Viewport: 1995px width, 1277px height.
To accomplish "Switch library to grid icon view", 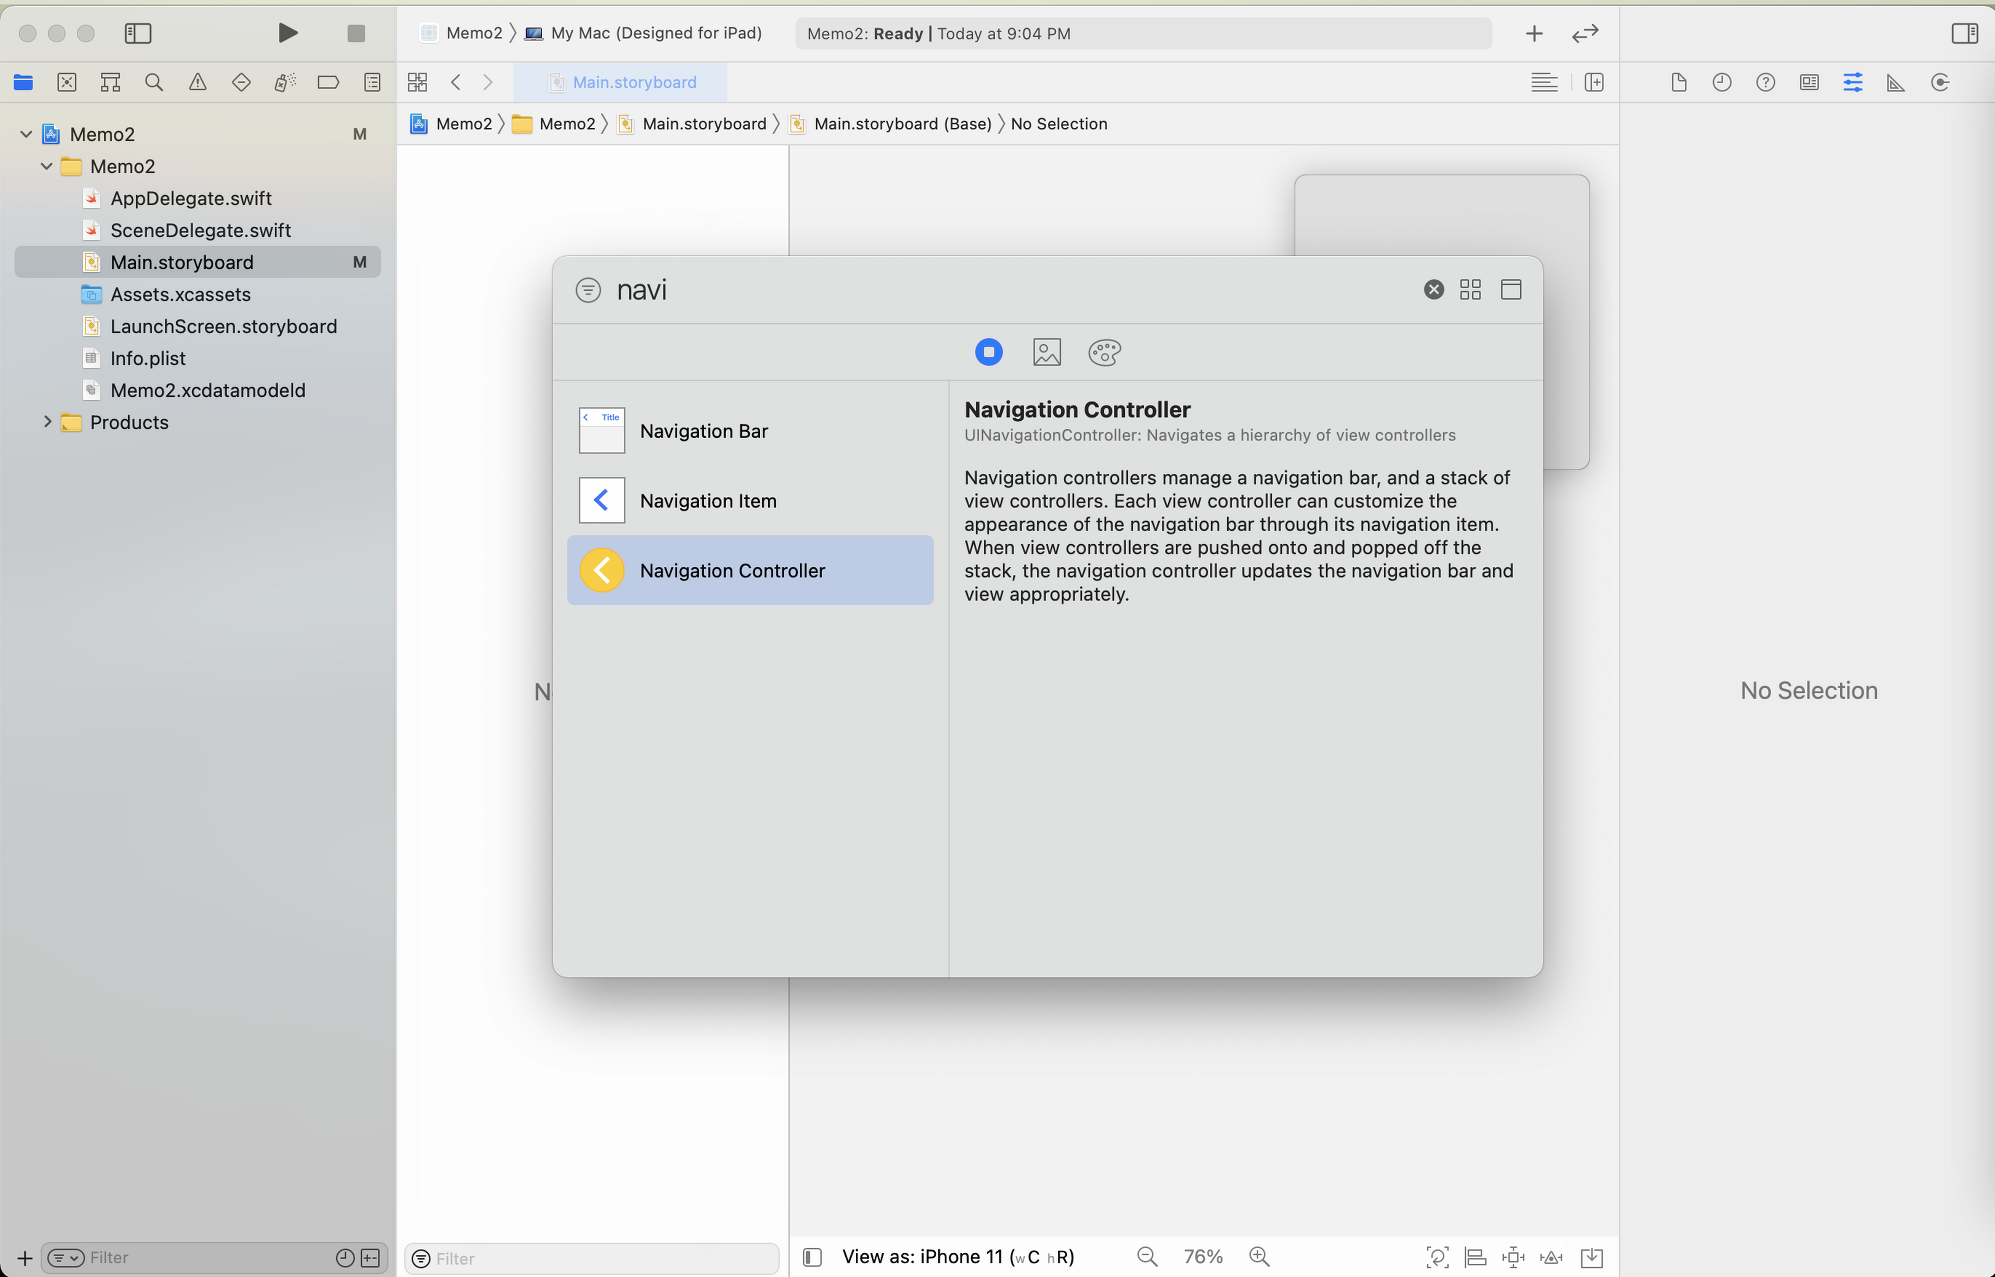I will 1470,289.
